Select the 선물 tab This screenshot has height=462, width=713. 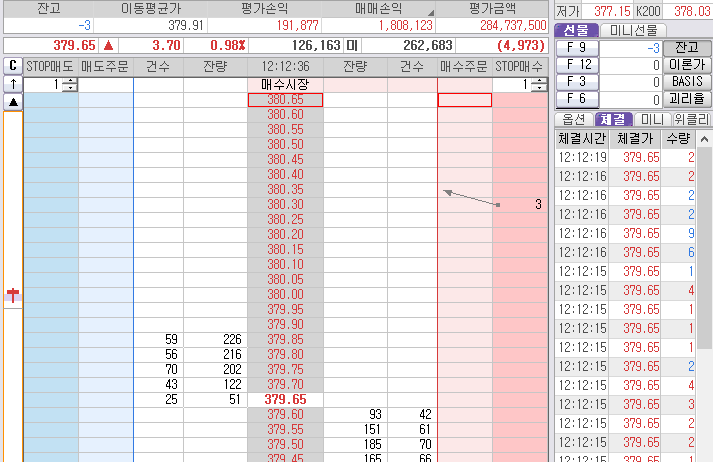tap(576, 30)
